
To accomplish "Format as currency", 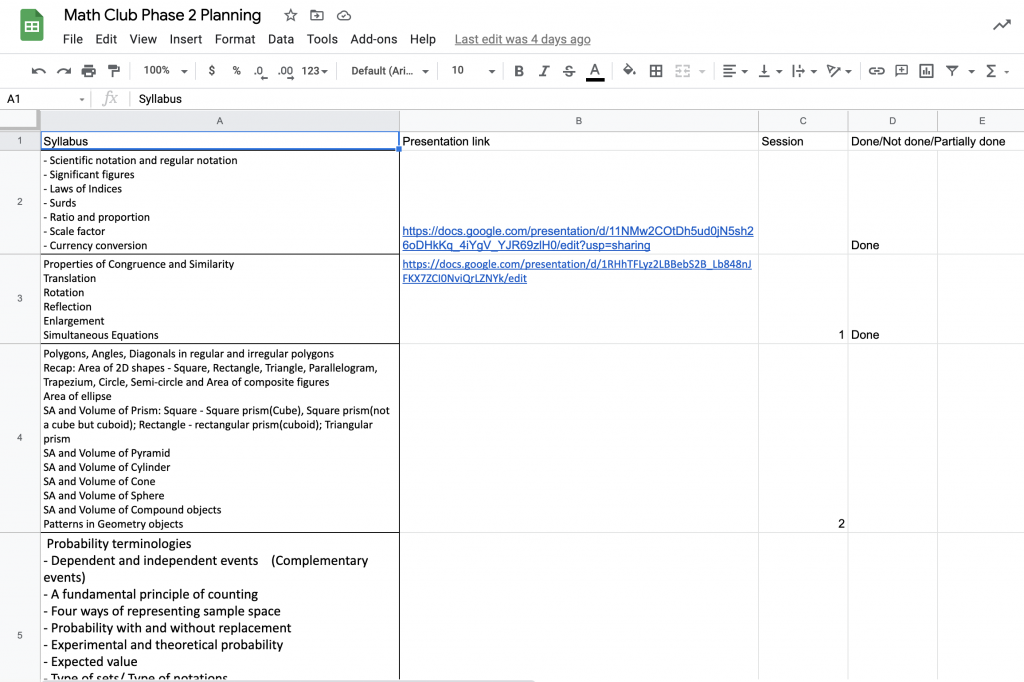I will click(x=212, y=71).
